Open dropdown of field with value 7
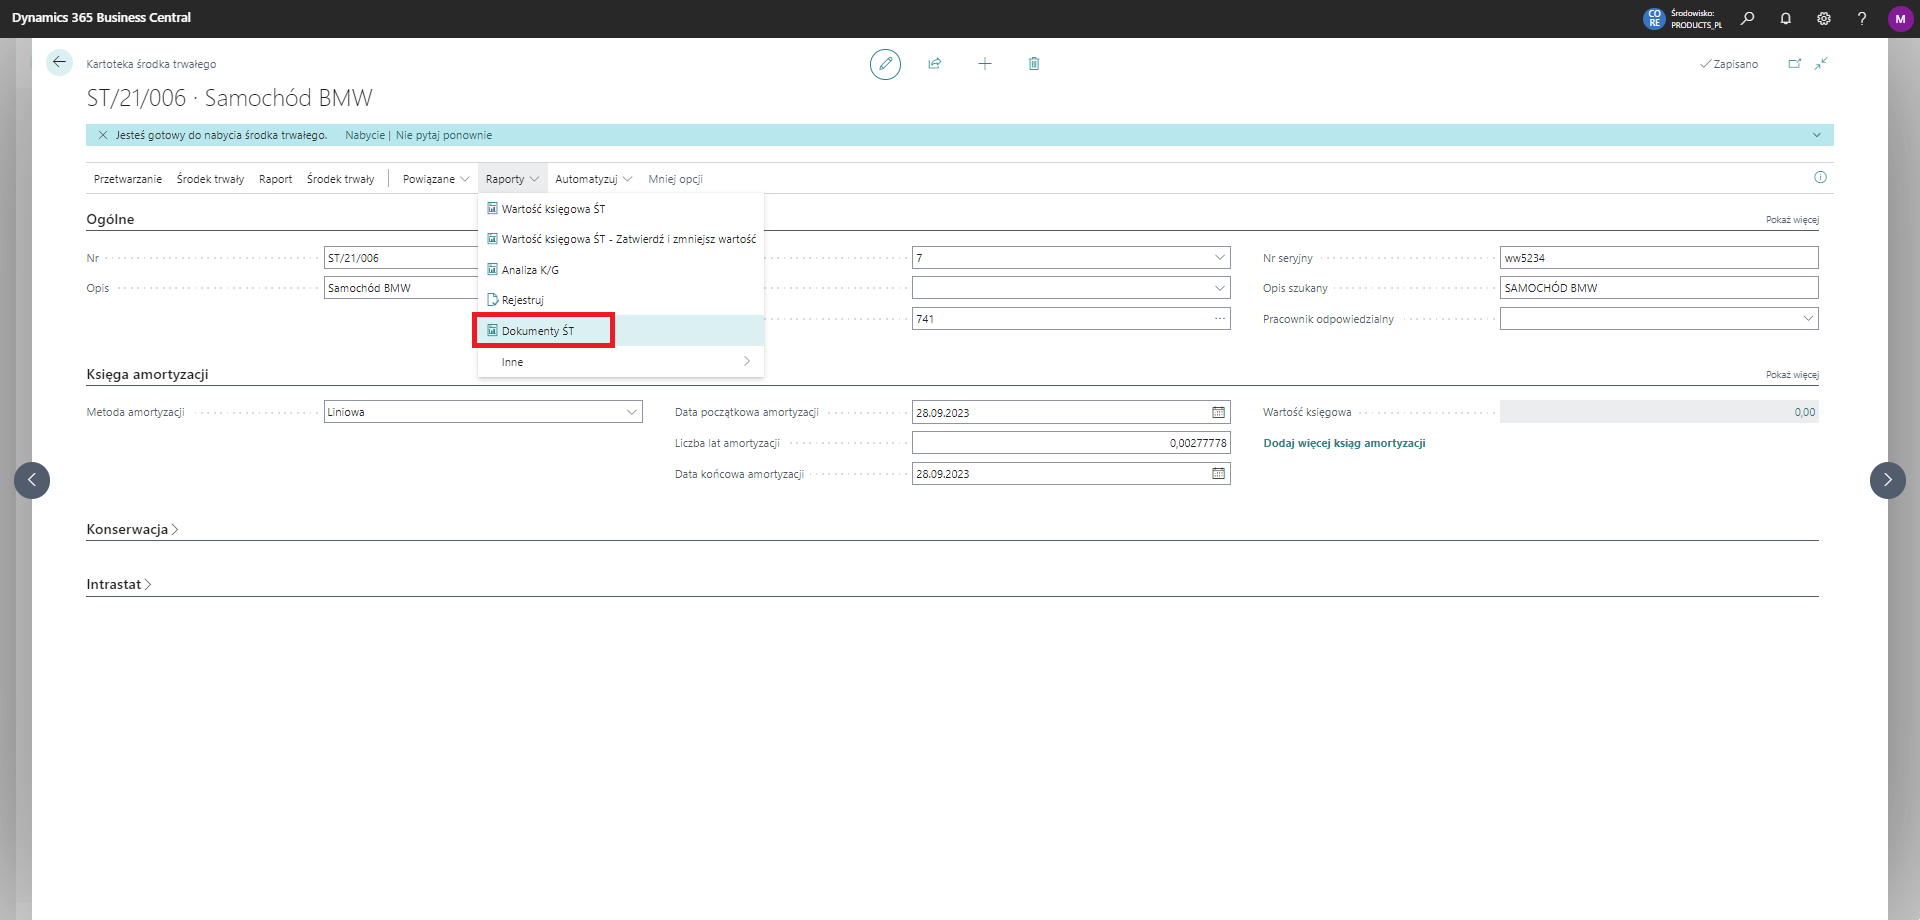This screenshot has height=920, width=1920. [x=1220, y=258]
